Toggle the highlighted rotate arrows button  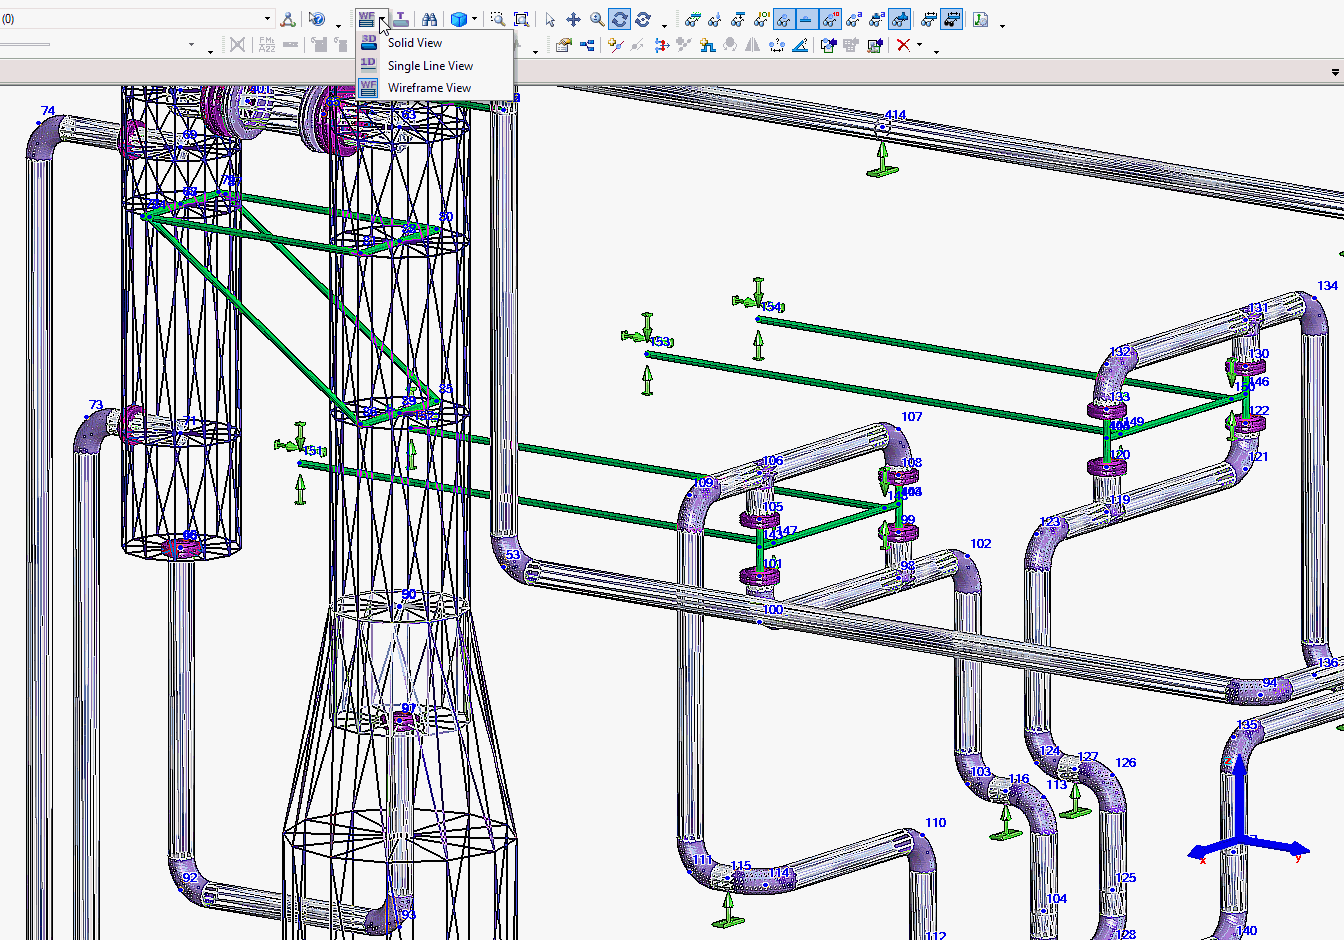click(x=643, y=19)
